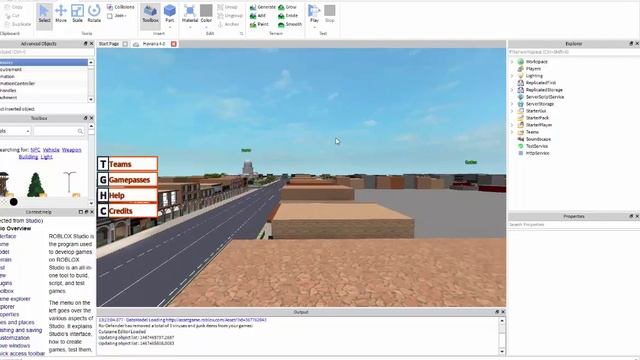The height and width of the screenshot is (360, 640).
Task: Expand the StarterGui node
Action: (512, 111)
